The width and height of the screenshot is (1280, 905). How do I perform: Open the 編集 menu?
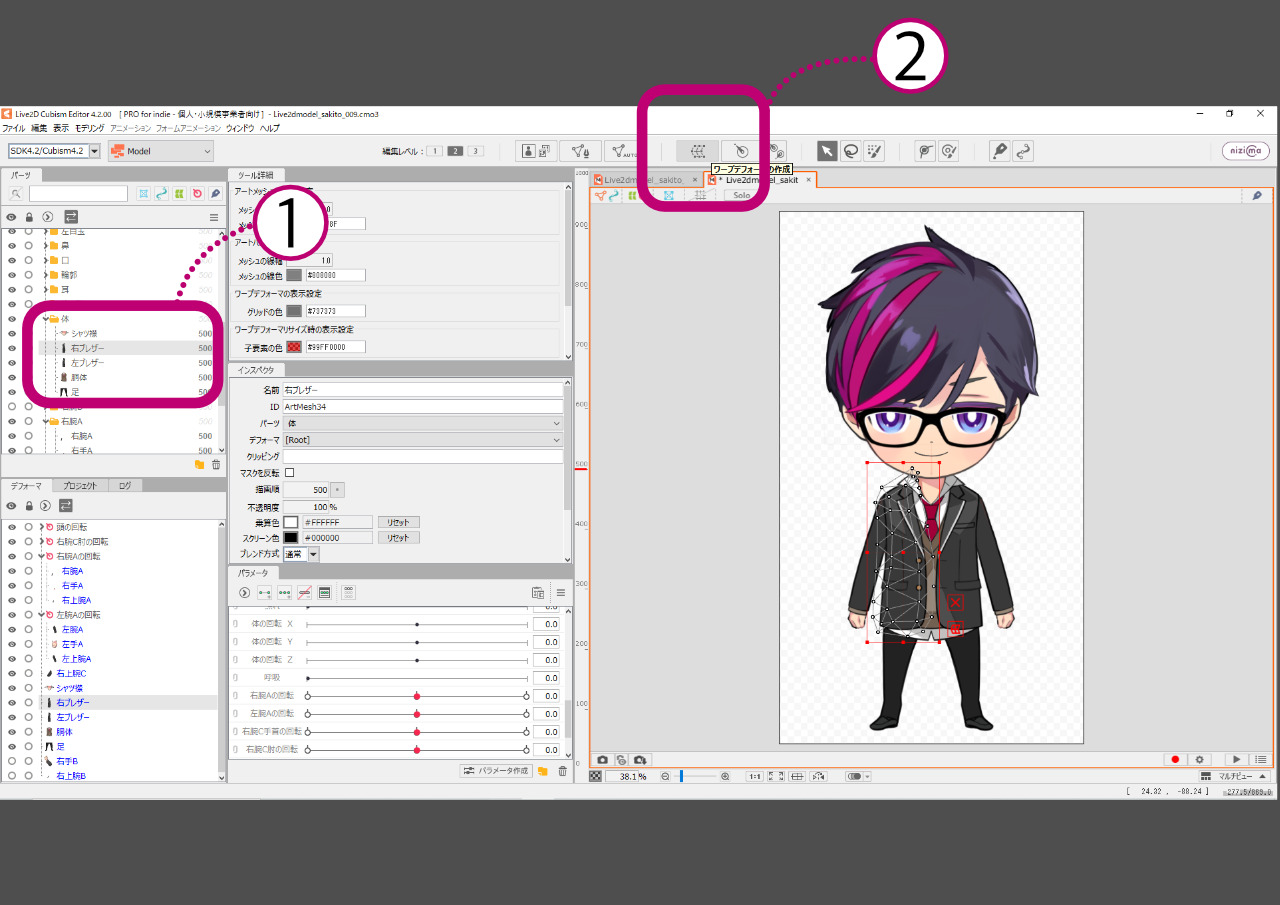(x=39, y=128)
